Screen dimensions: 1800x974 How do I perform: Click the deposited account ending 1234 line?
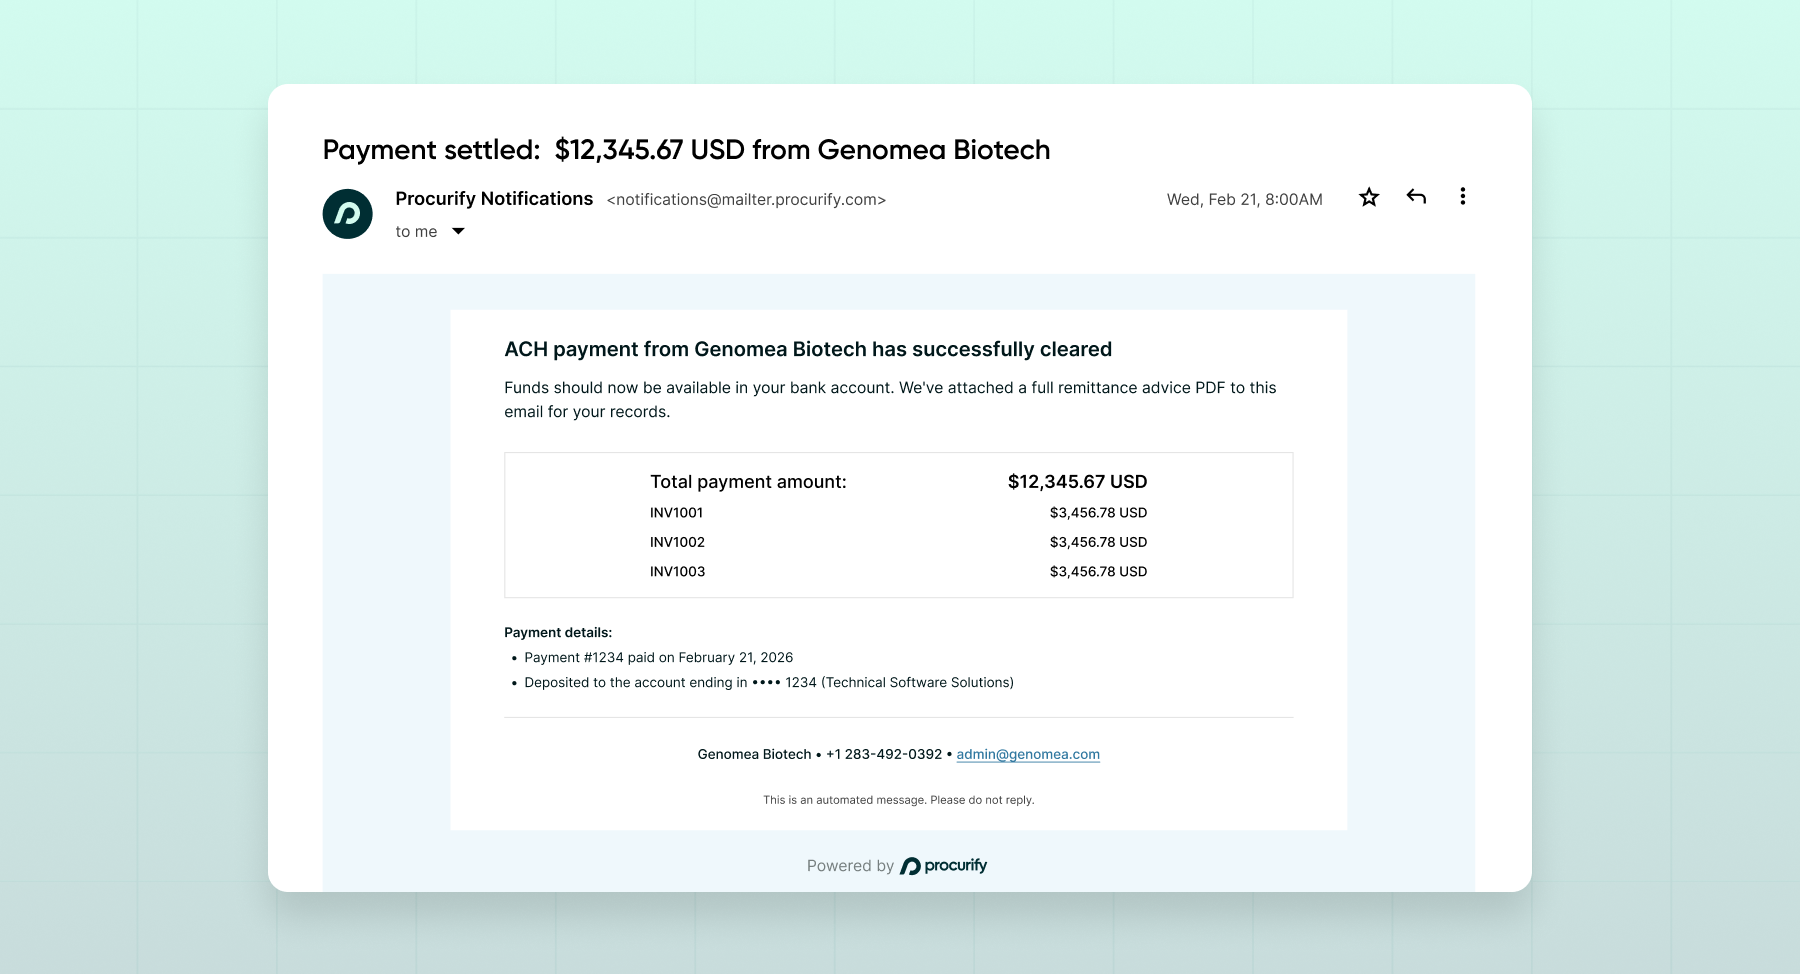pyautogui.click(x=768, y=682)
